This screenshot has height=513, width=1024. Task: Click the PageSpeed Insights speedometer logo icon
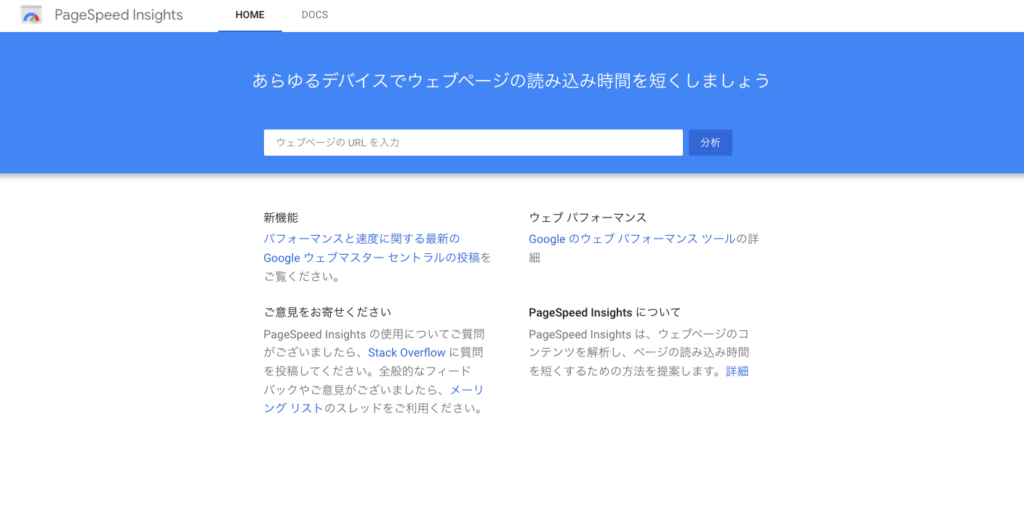[x=31, y=15]
